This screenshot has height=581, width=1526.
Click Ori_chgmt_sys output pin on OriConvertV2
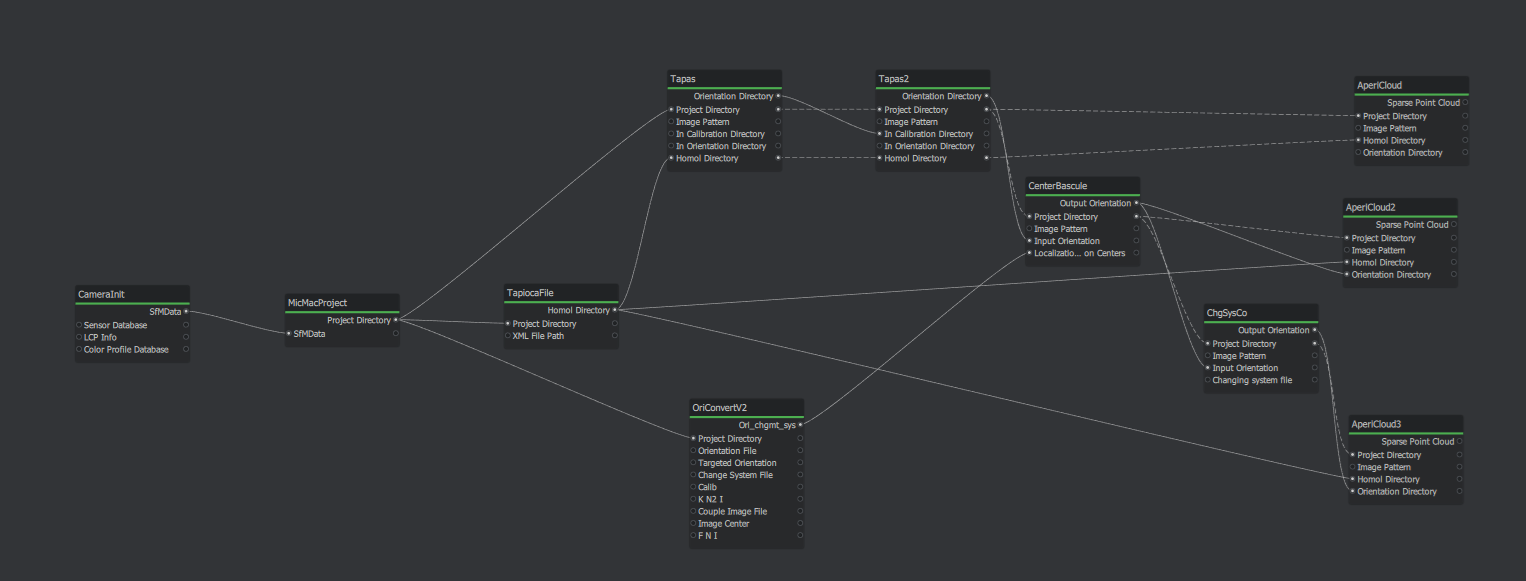pyautogui.click(x=800, y=425)
